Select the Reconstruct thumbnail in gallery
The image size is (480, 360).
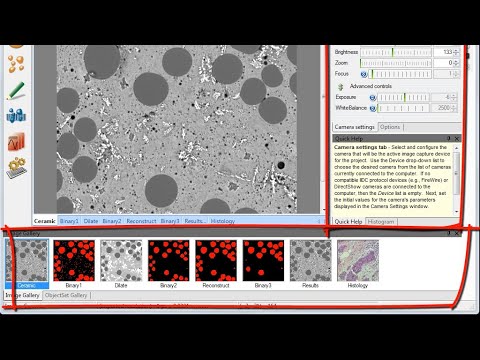pos(216,264)
